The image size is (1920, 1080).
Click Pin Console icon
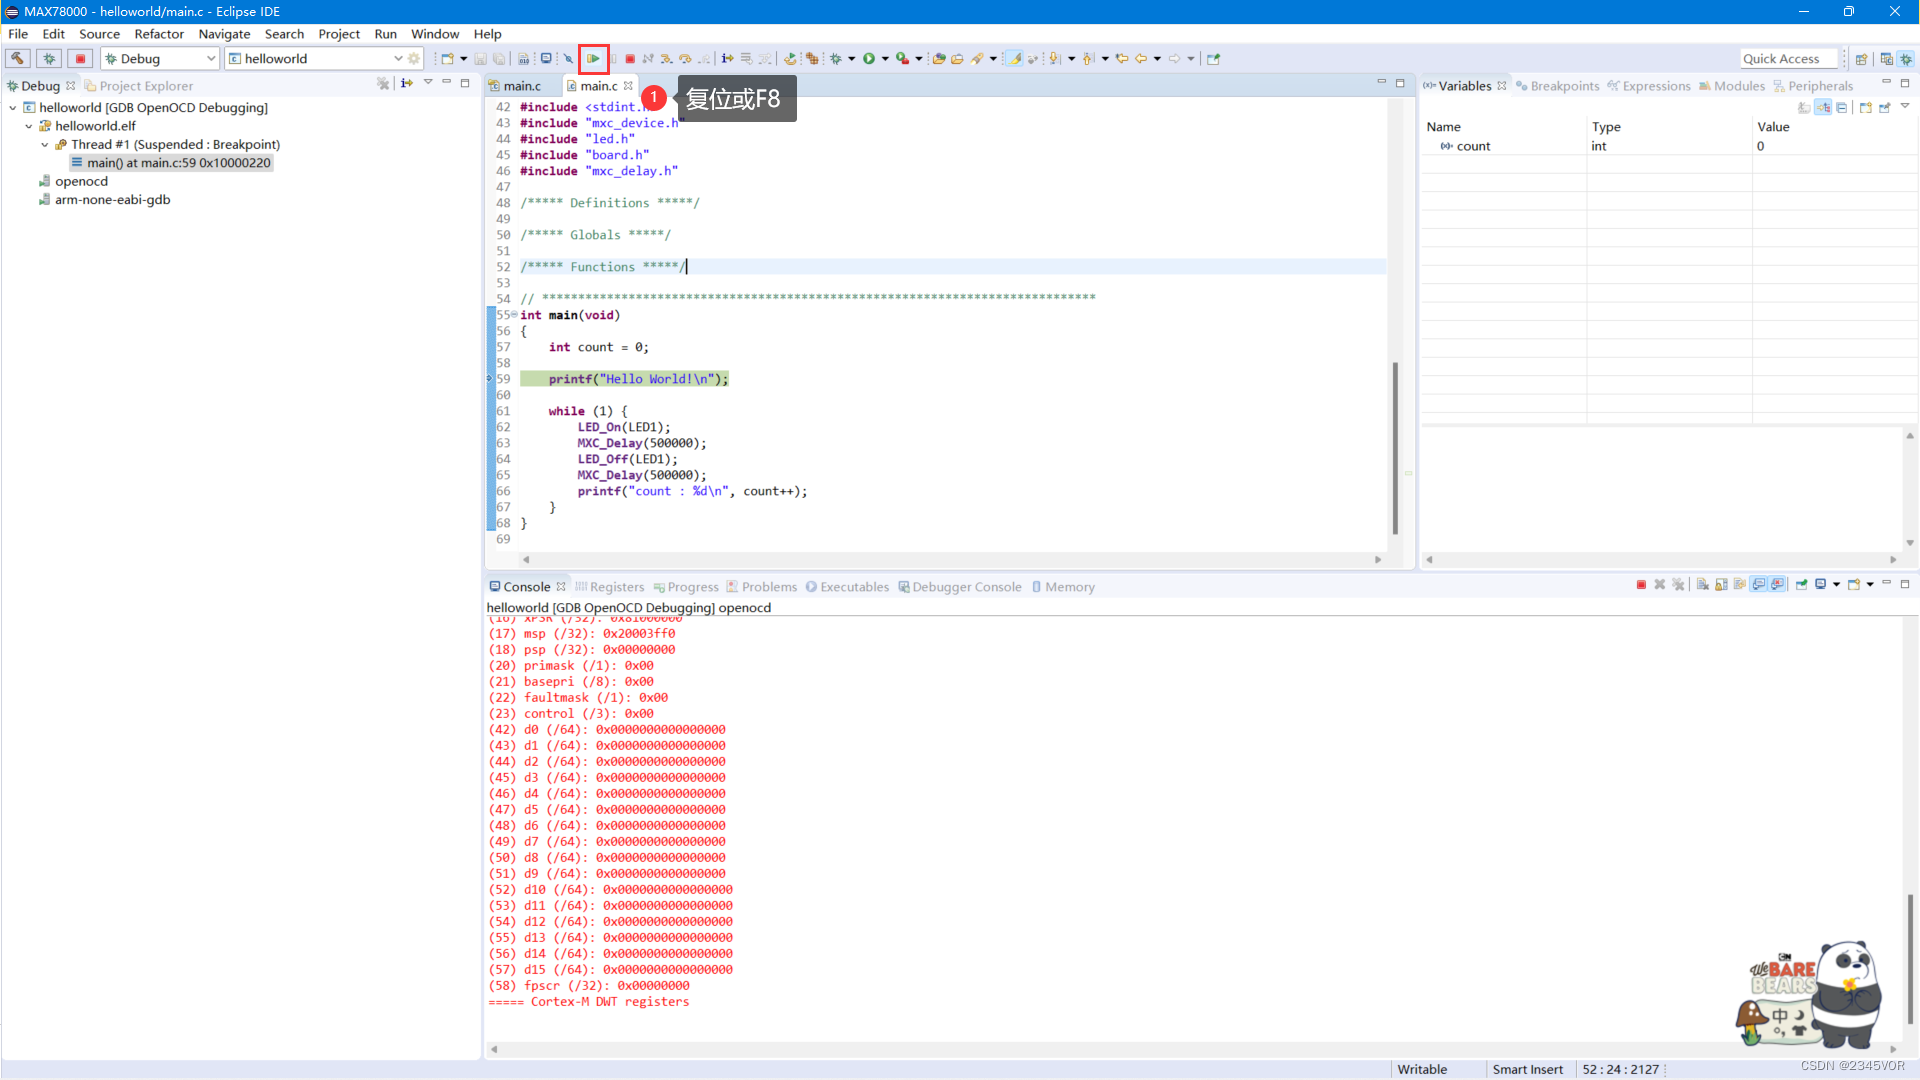(x=1801, y=585)
